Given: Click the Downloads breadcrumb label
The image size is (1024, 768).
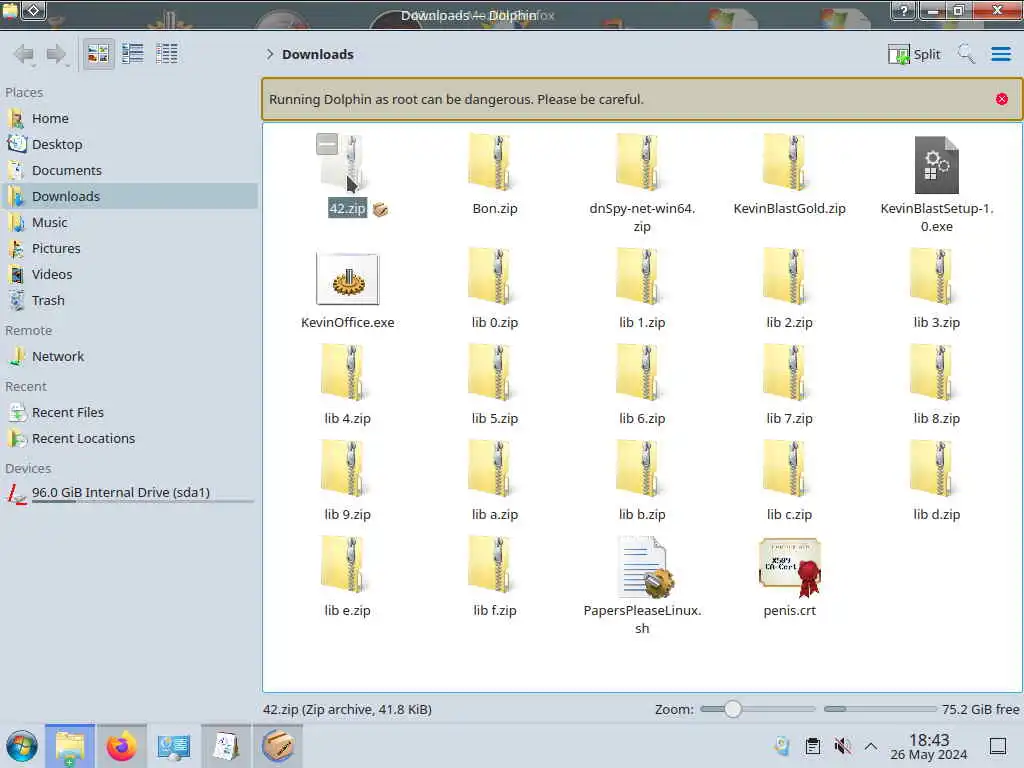Looking at the screenshot, I should click(317, 54).
